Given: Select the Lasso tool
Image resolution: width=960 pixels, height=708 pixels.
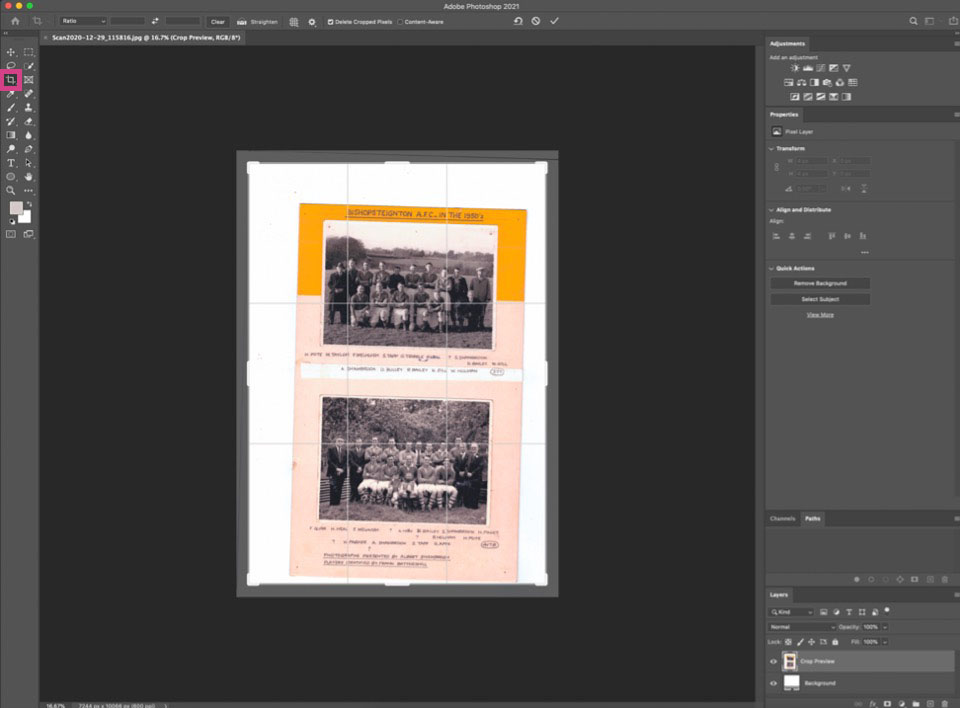Looking at the screenshot, I should tap(11, 66).
